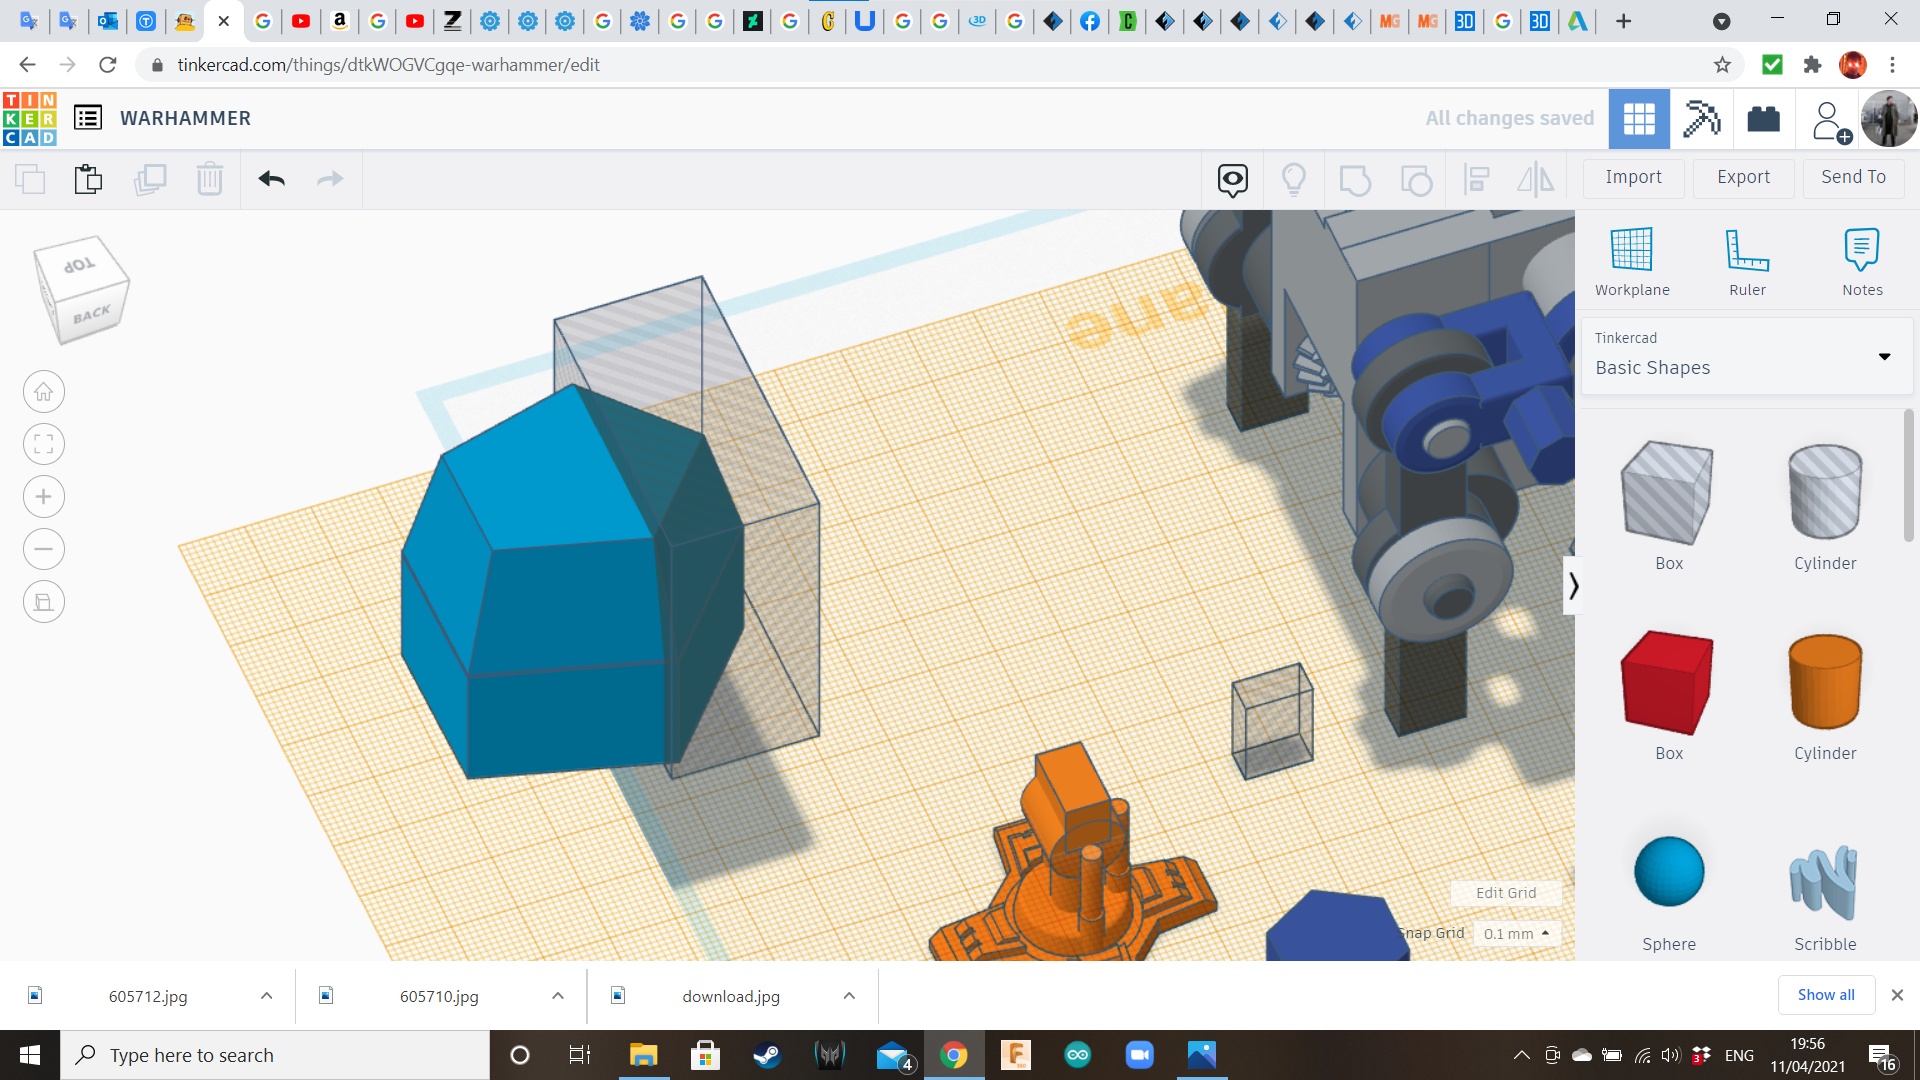Open the Export menu
This screenshot has height=1080, width=1920.
tap(1743, 177)
